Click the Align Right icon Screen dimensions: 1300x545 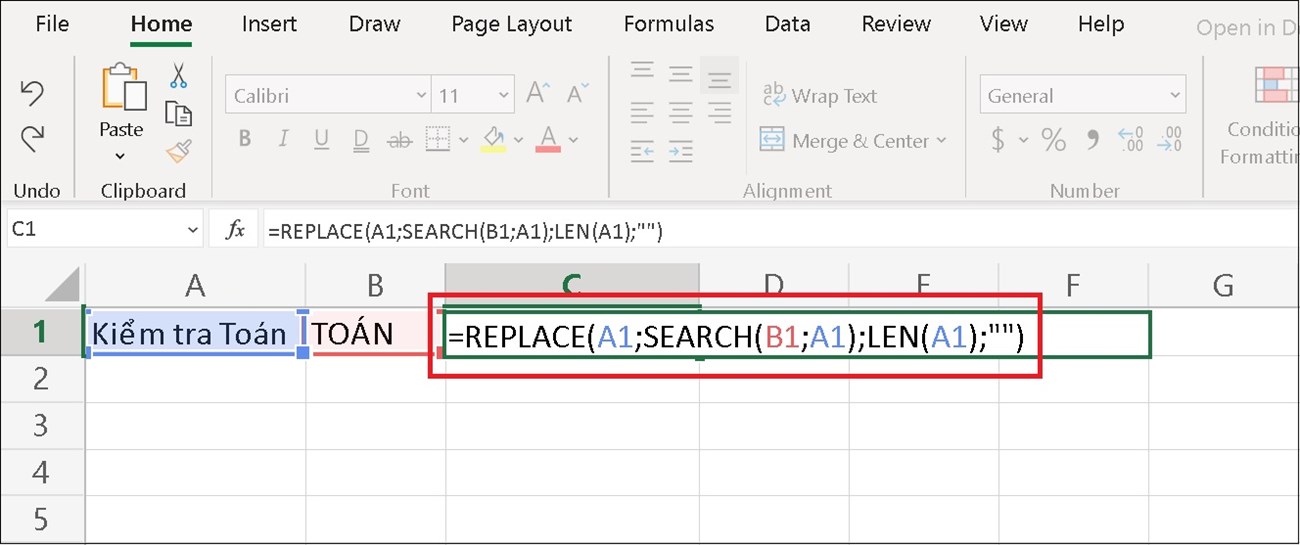(x=719, y=111)
